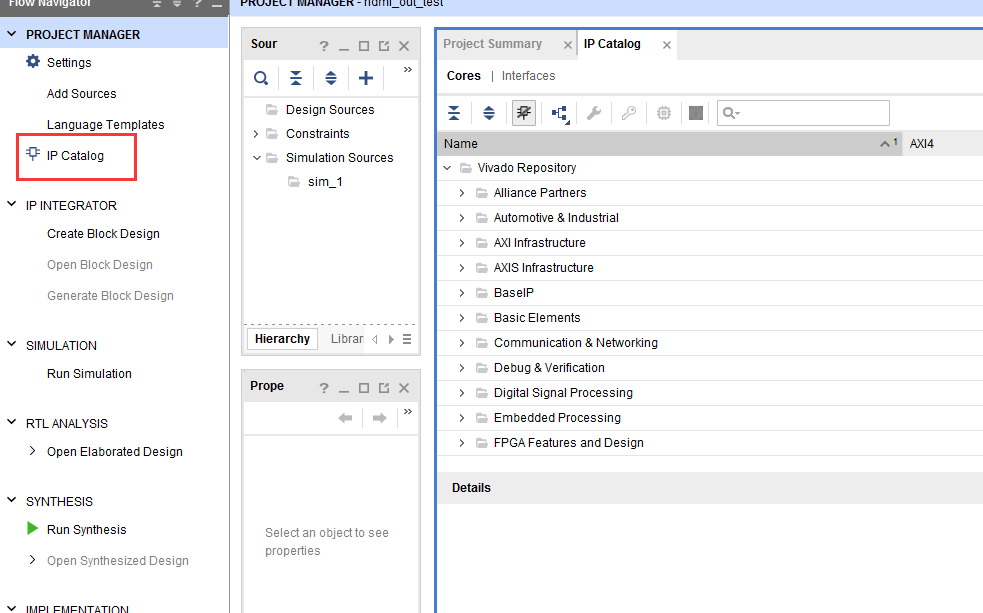Expand the Alliance Partners folder
This screenshot has height=613, width=983.
click(461, 192)
